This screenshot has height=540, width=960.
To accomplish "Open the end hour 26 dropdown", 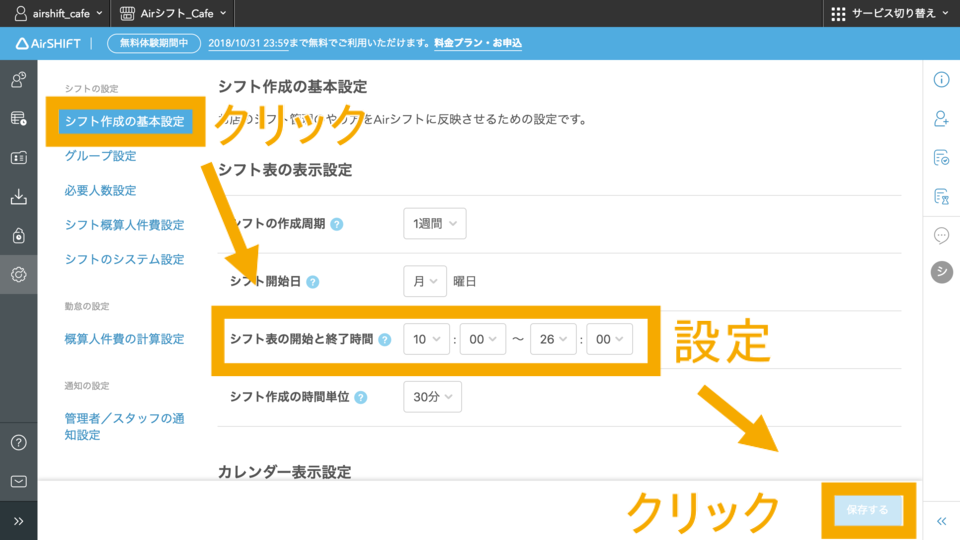I will click(x=553, y=339).
